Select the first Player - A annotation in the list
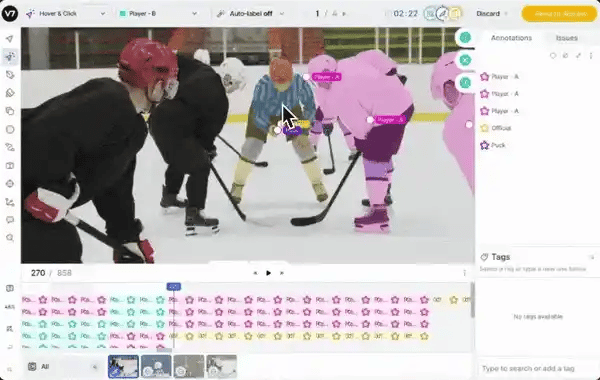600x380 pixels. (499, 77)
